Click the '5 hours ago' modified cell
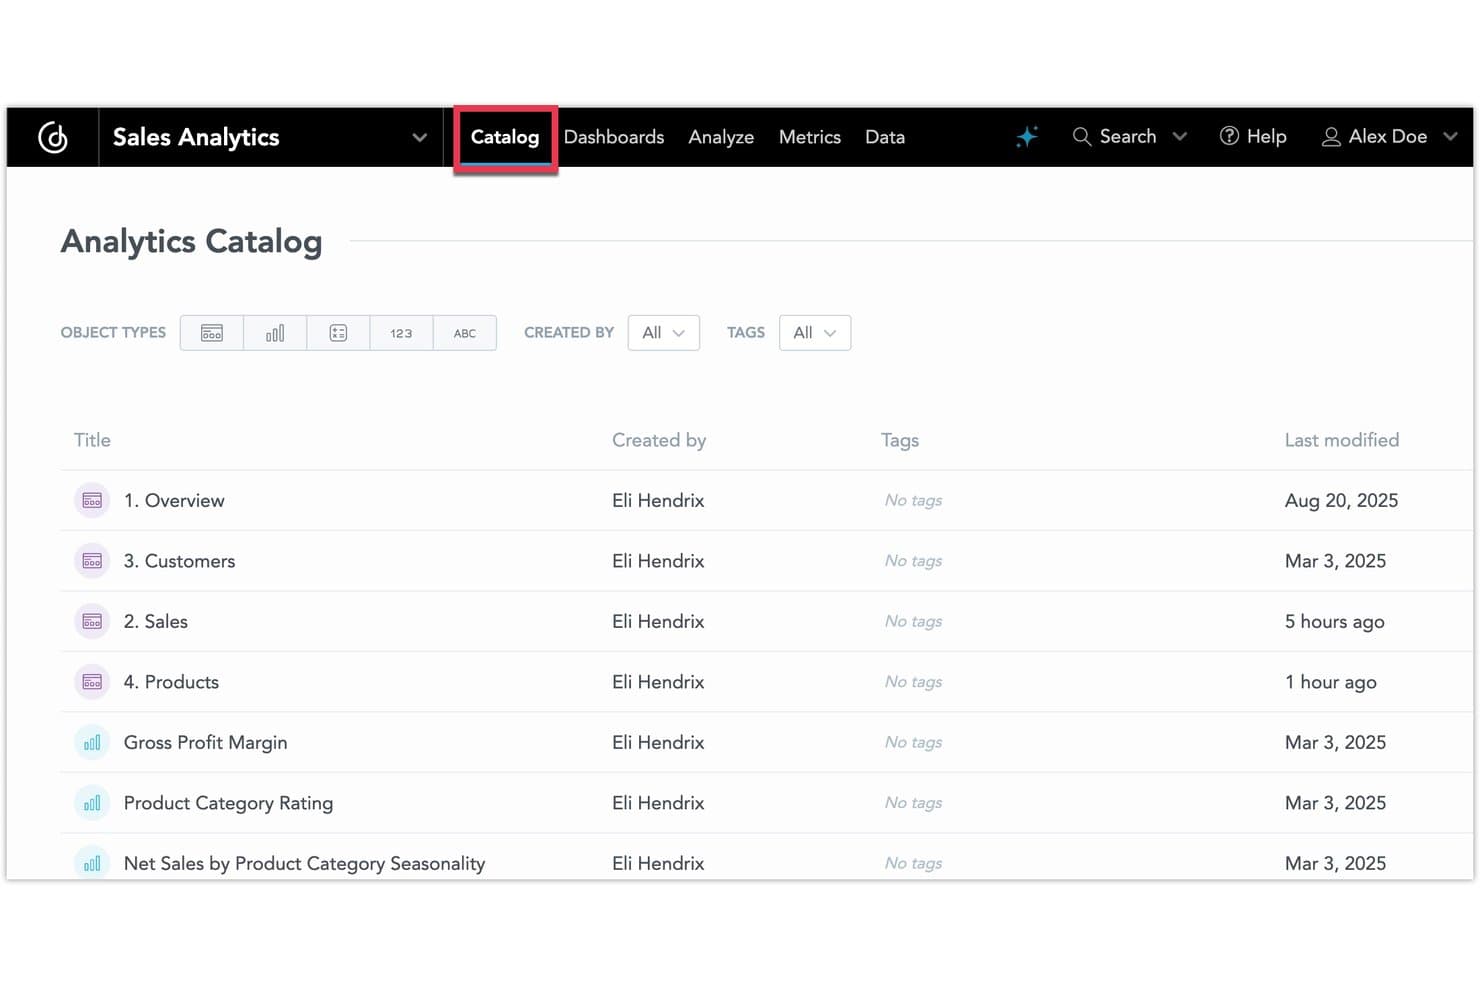 point(1335,621)
